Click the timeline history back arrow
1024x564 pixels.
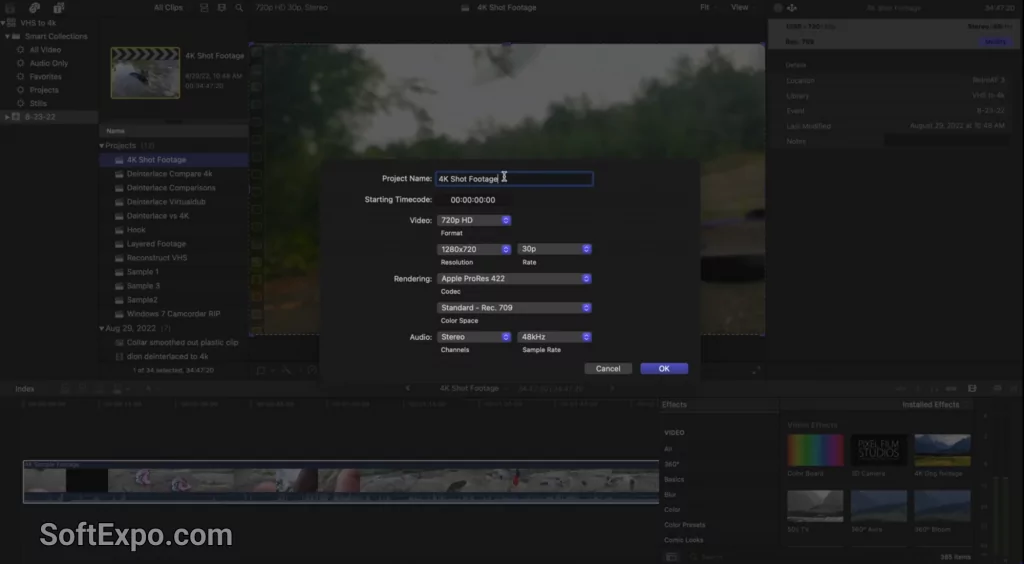coord(408,388)
